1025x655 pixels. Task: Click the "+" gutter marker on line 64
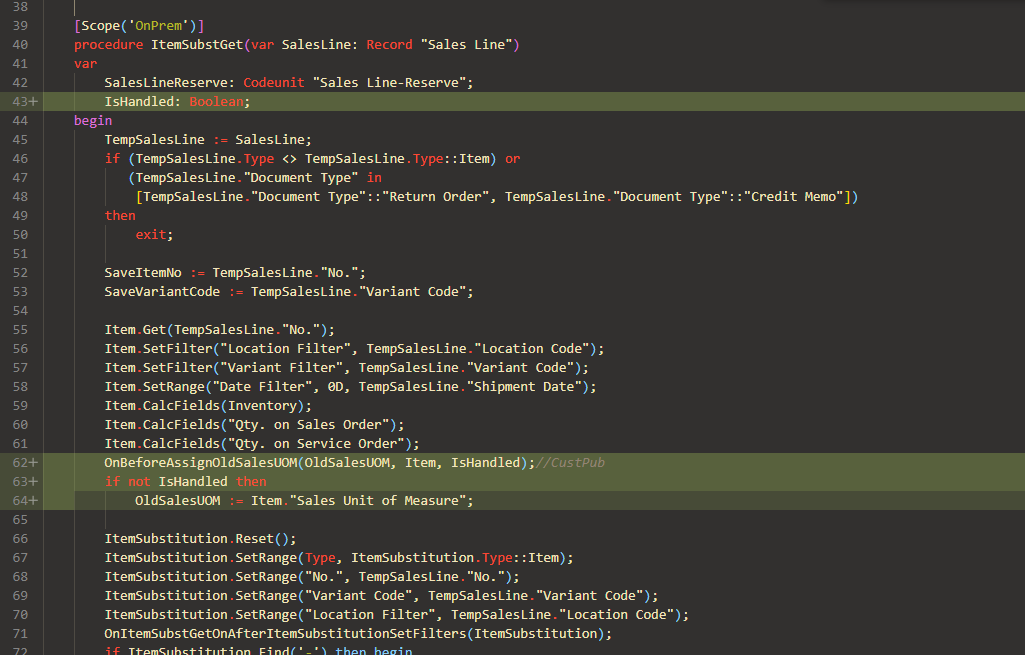point(33,500)
